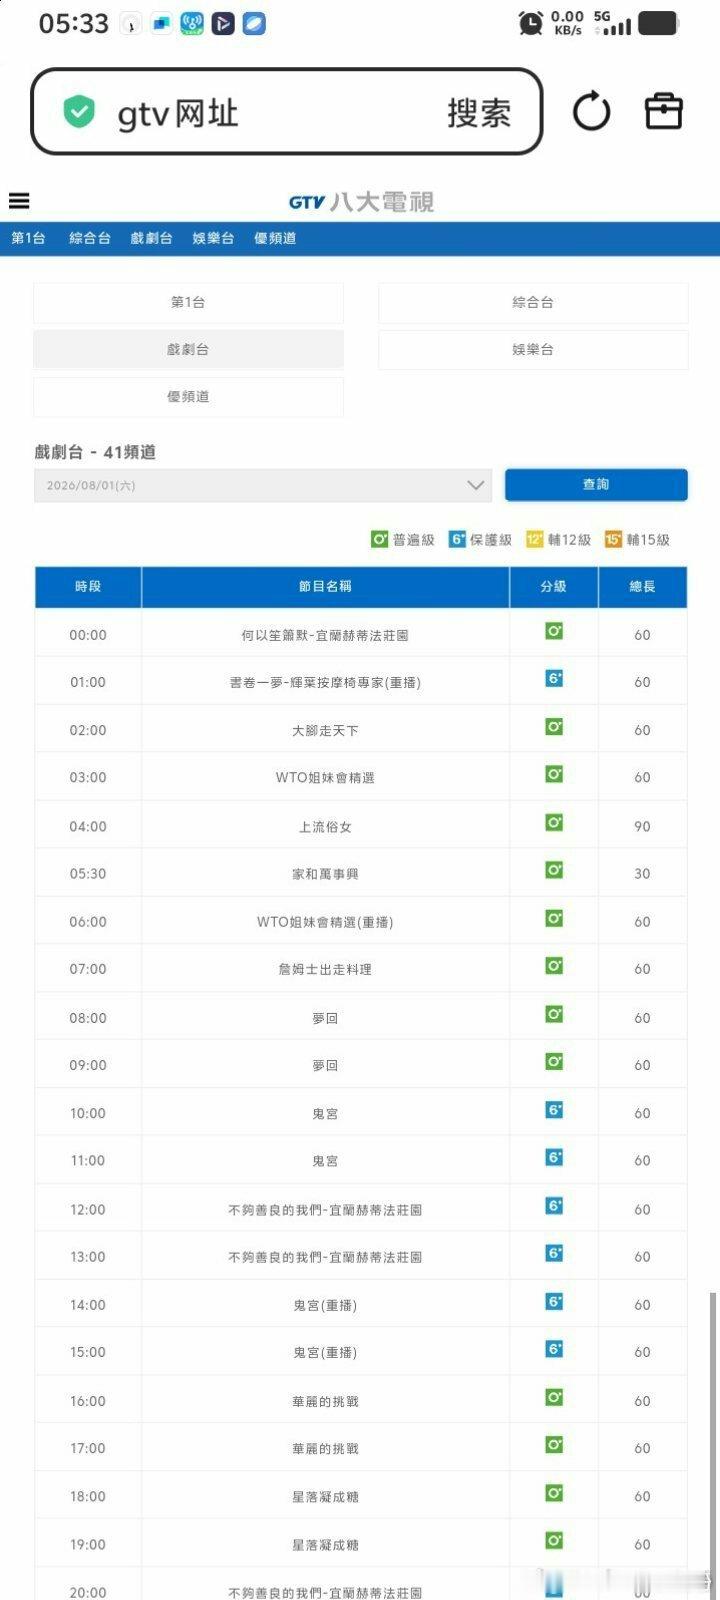
Task: Click the 戲劇台 - 41頻道 heading
Action: pos(95,452)
